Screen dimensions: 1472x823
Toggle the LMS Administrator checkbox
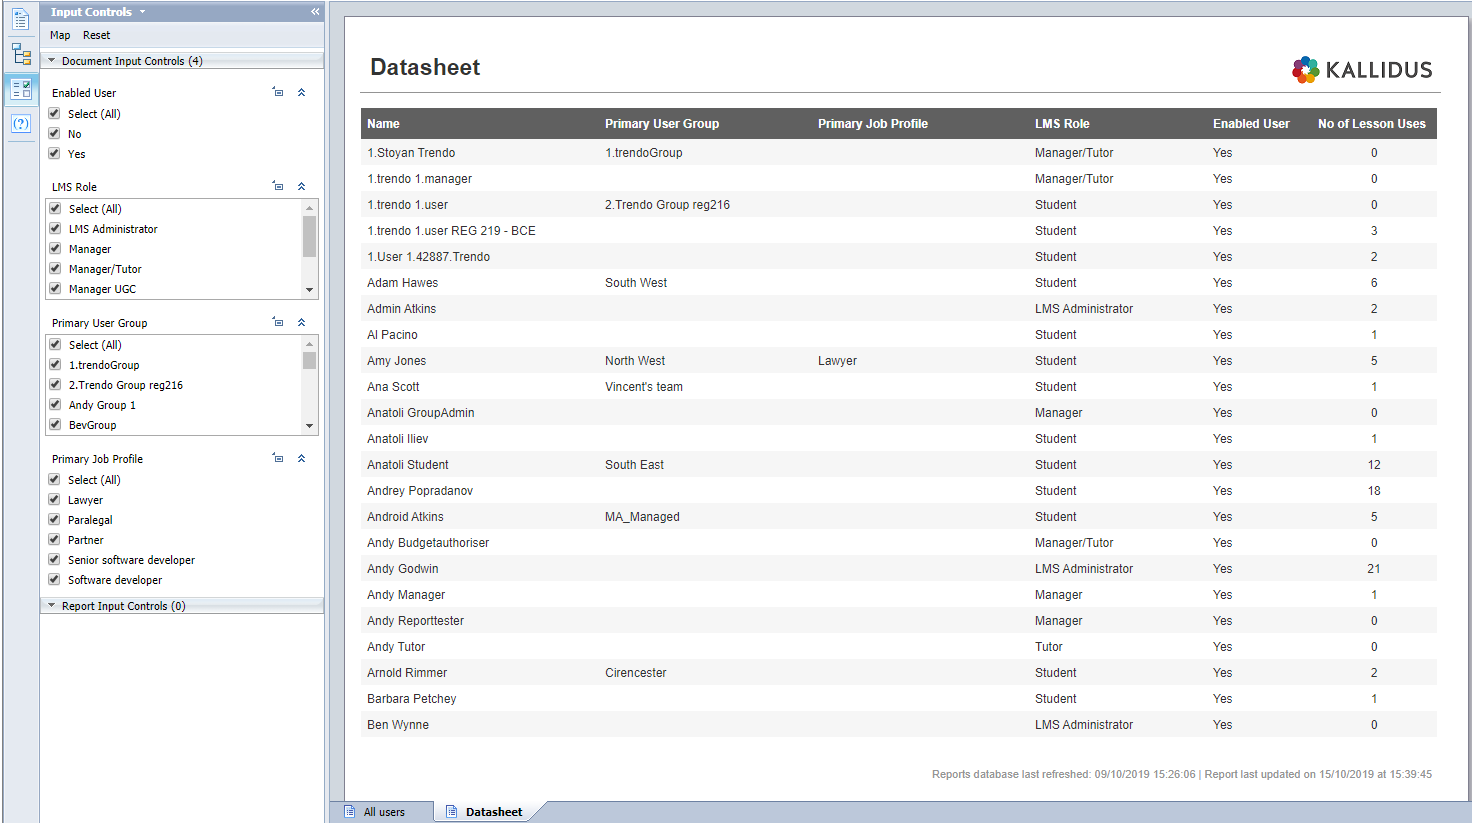pos(56,229)
